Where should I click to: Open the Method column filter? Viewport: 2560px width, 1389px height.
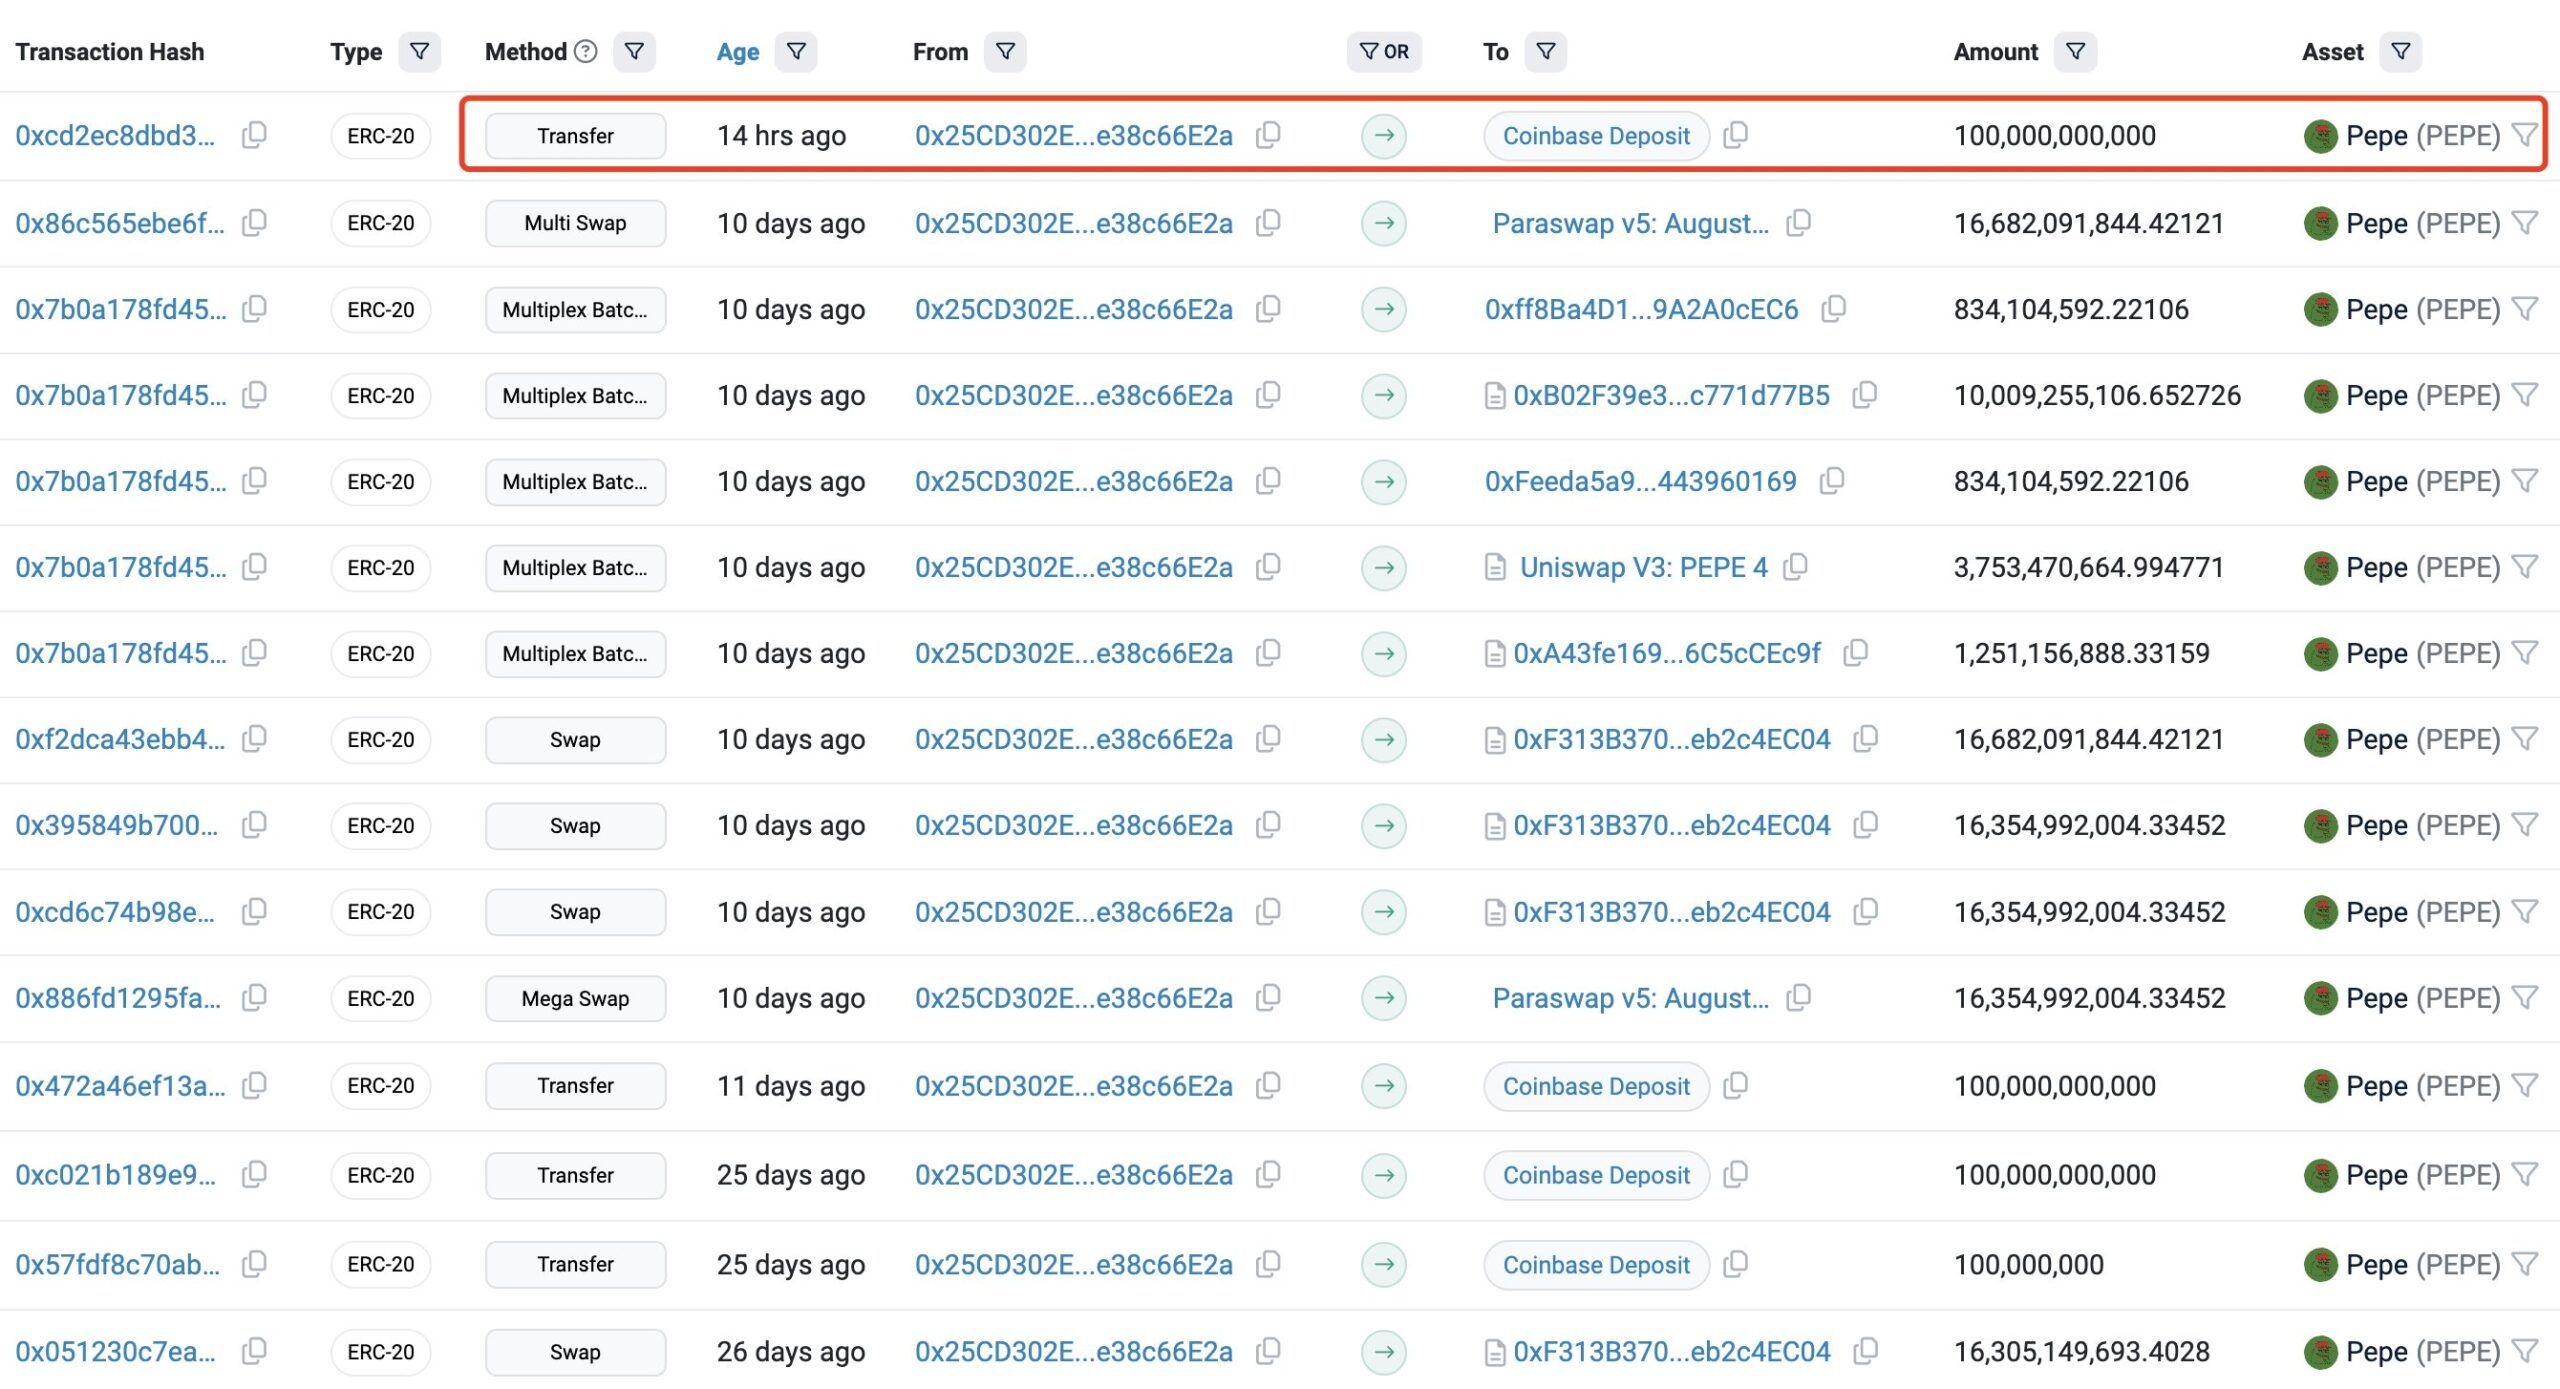(634, 51)
